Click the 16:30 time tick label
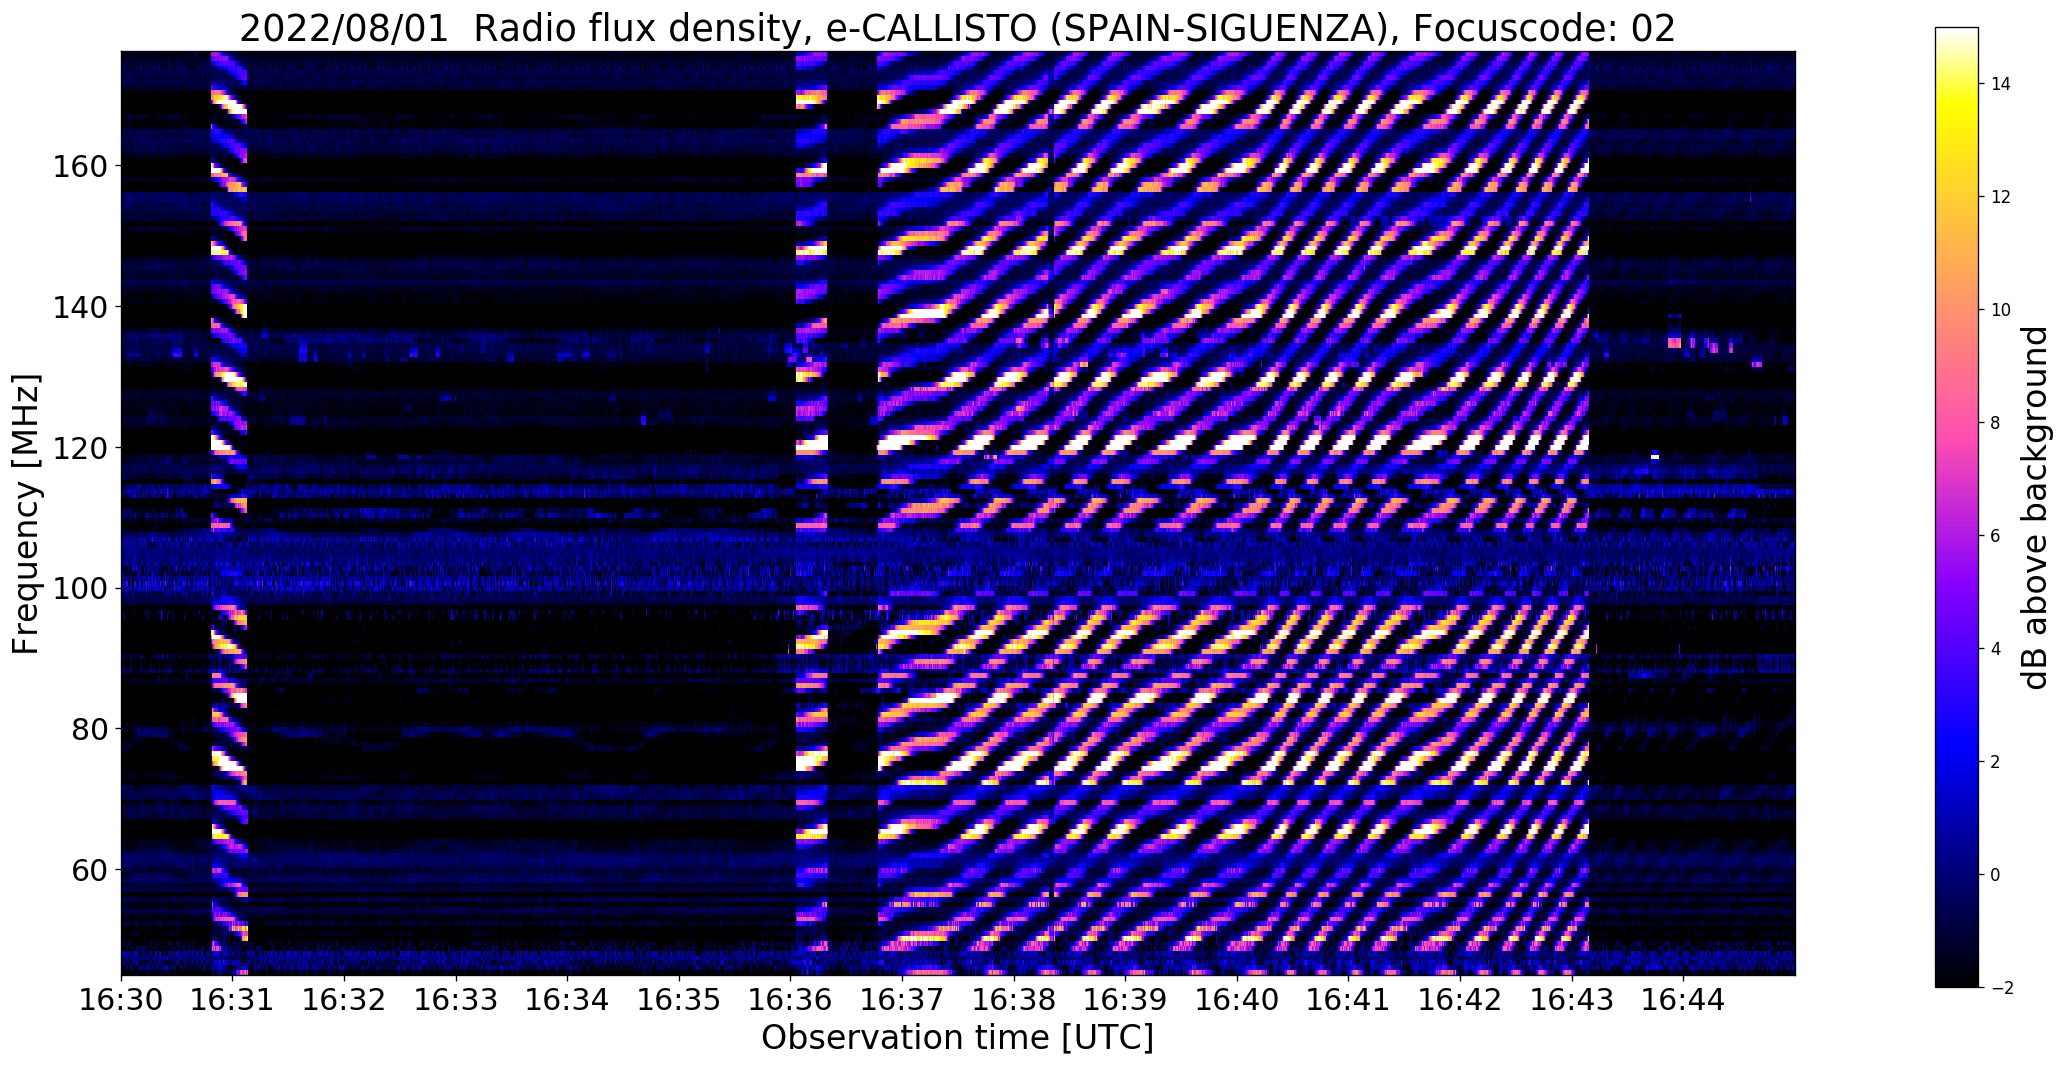The width and height of the screenshot is (2066, 1067). 121,1000
